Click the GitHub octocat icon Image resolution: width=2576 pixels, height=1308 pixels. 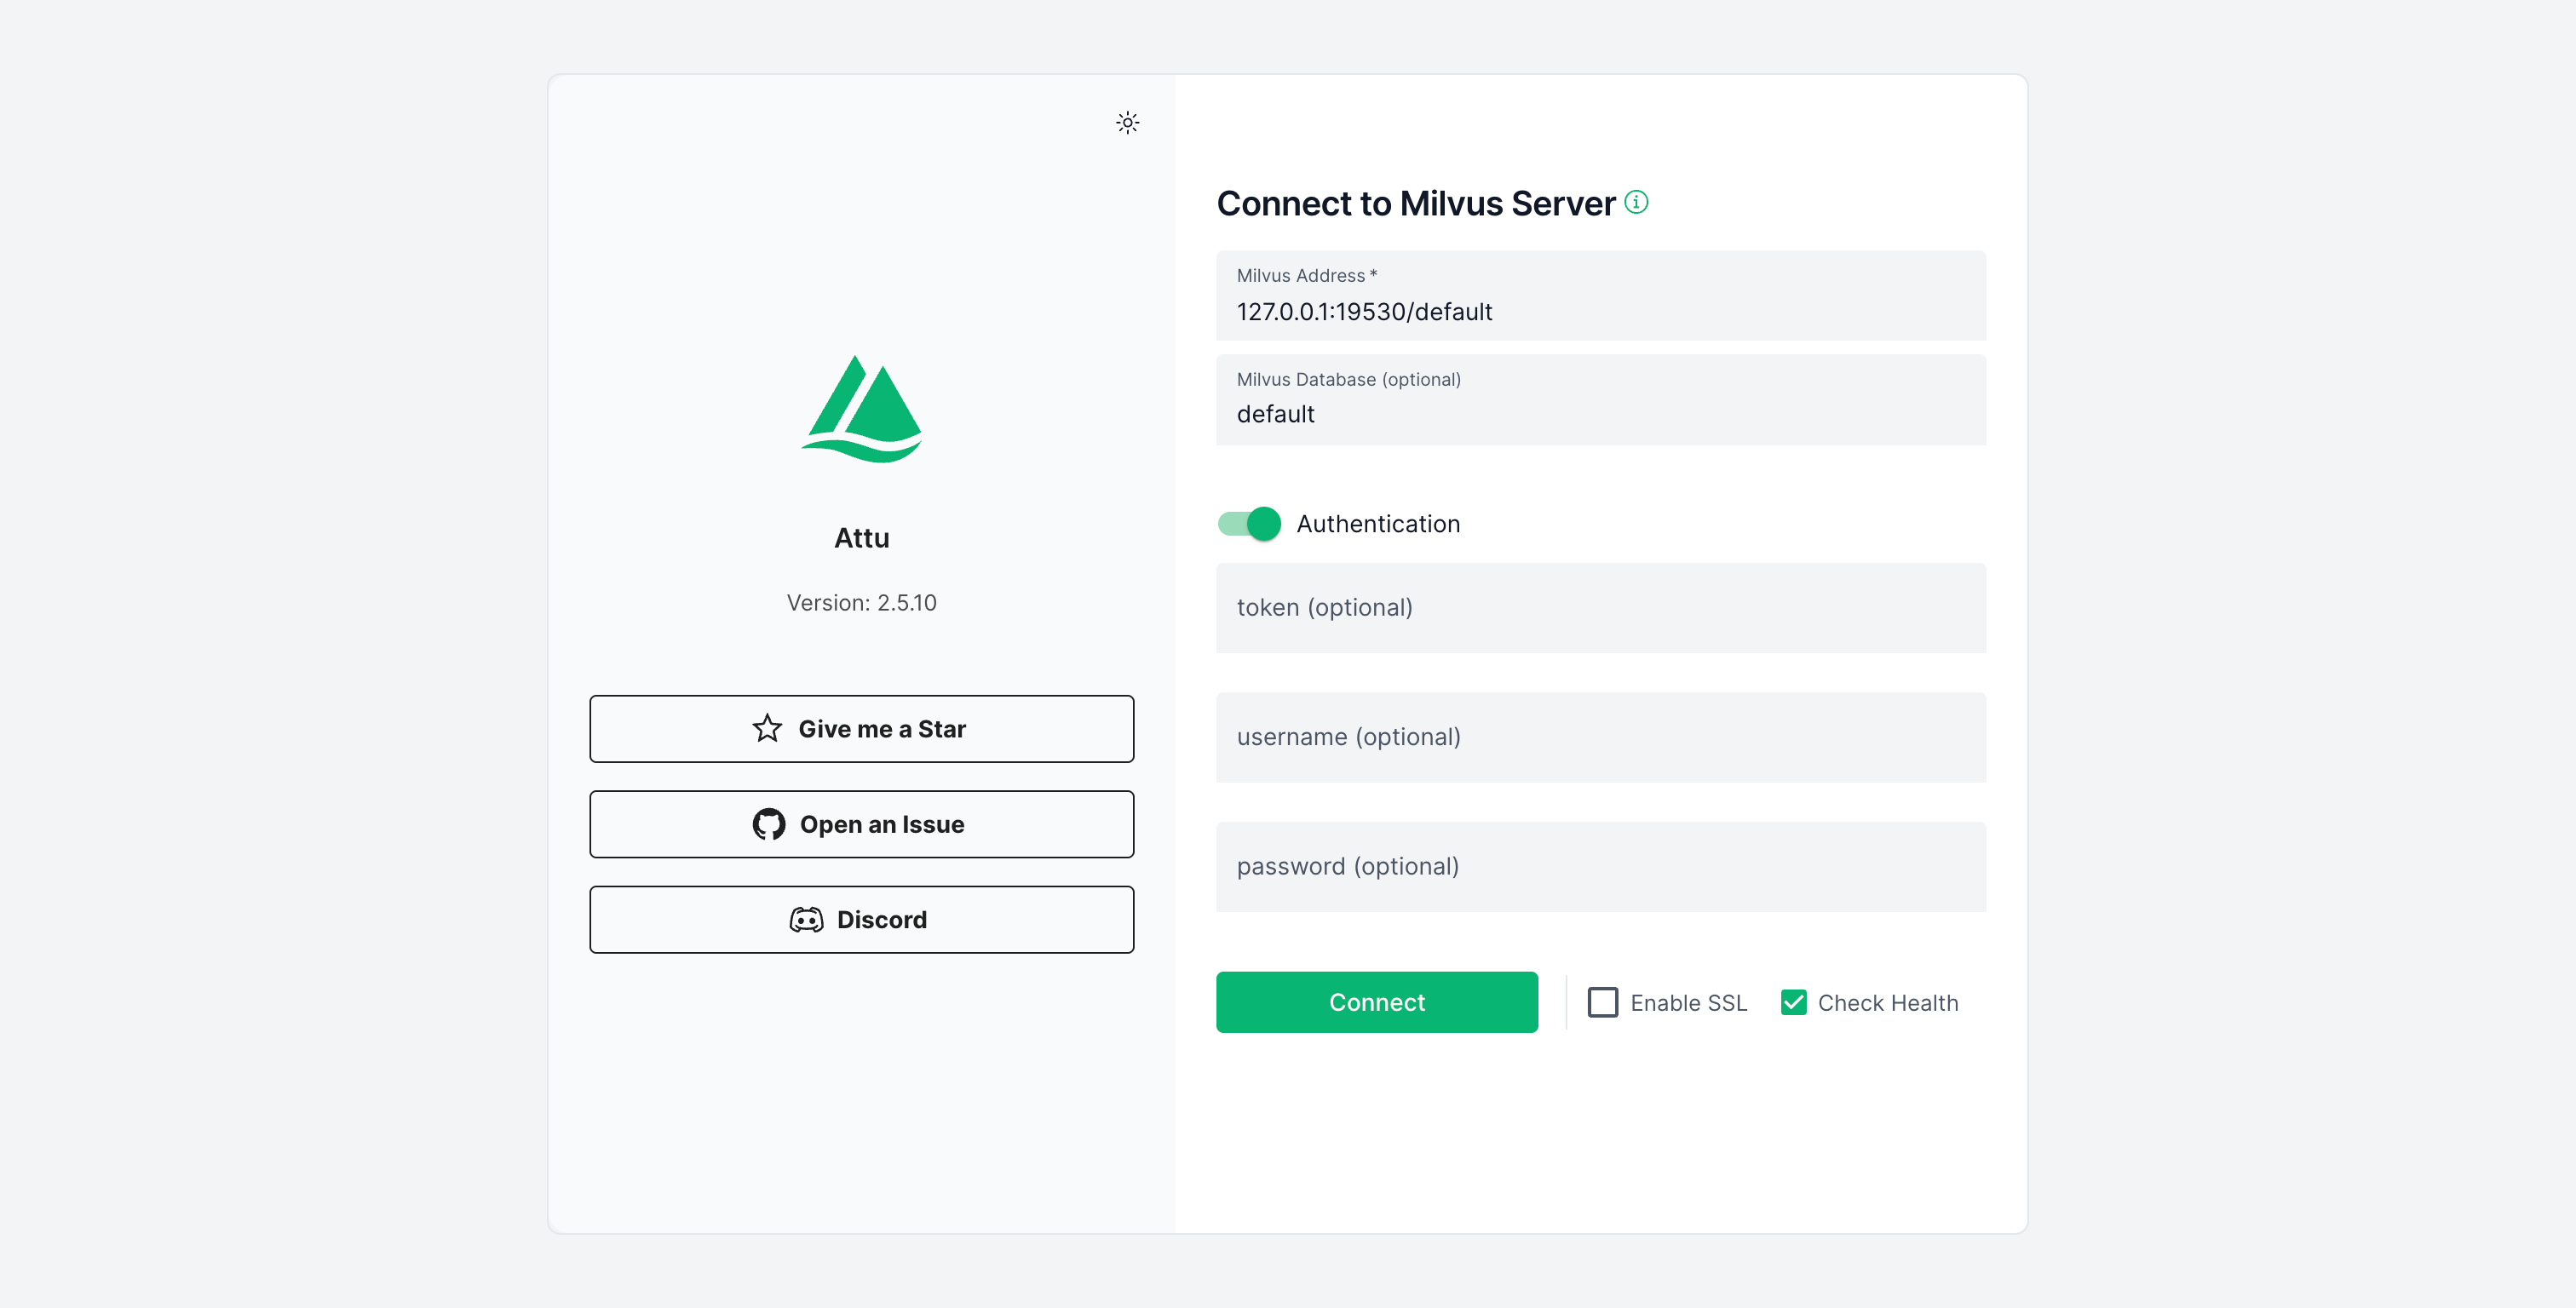(768, 824)
